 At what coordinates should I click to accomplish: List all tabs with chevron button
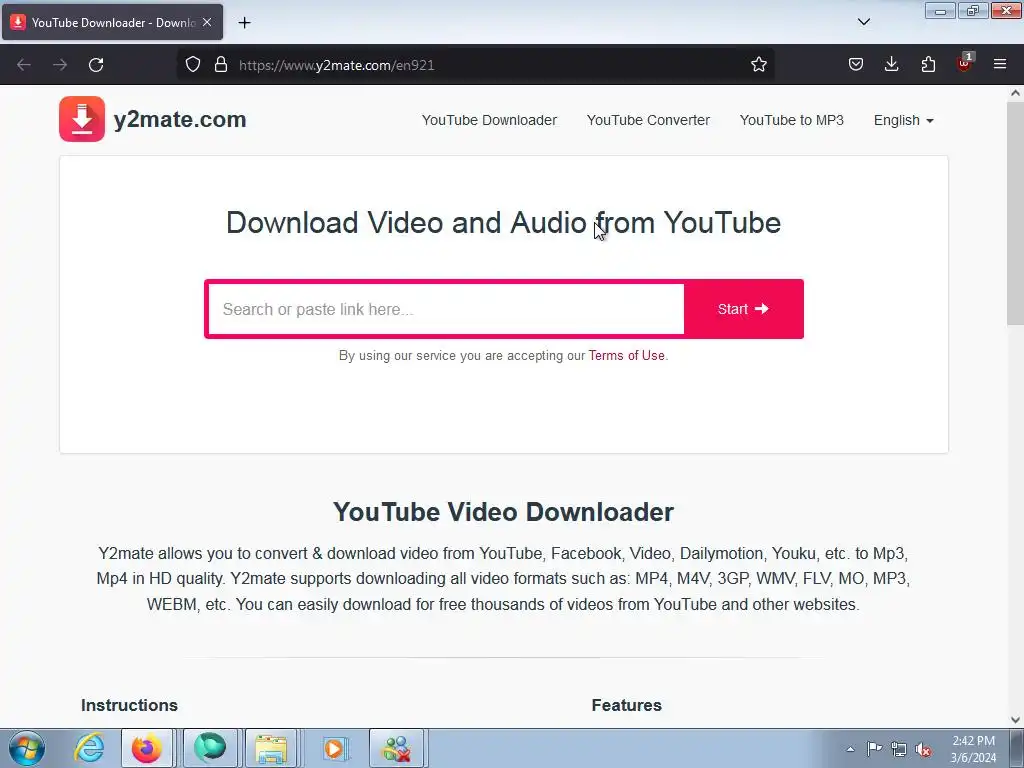tap(863, 22)
